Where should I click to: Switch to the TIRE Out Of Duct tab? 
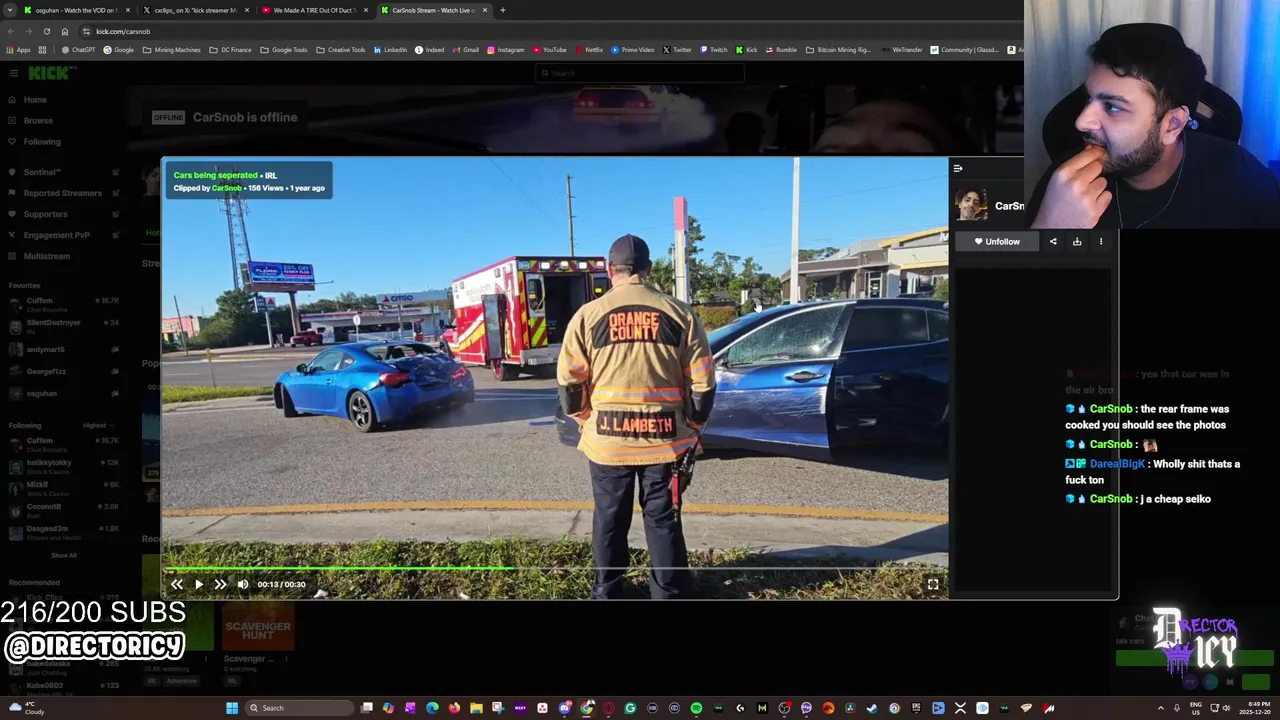(314, 10)
